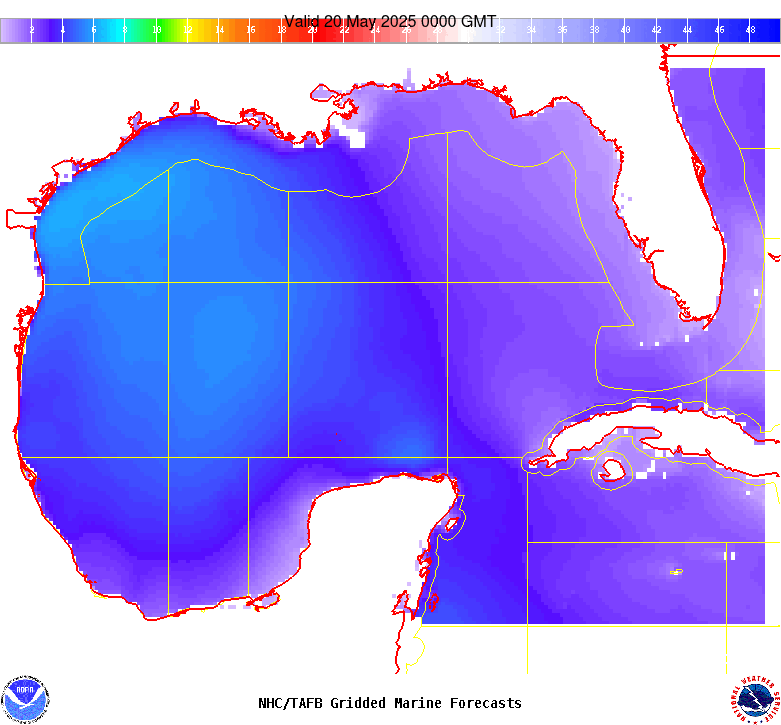Screen dimensions: 781x725
Task: Select the 18 scale tick
Action: [x=282, y=30]
